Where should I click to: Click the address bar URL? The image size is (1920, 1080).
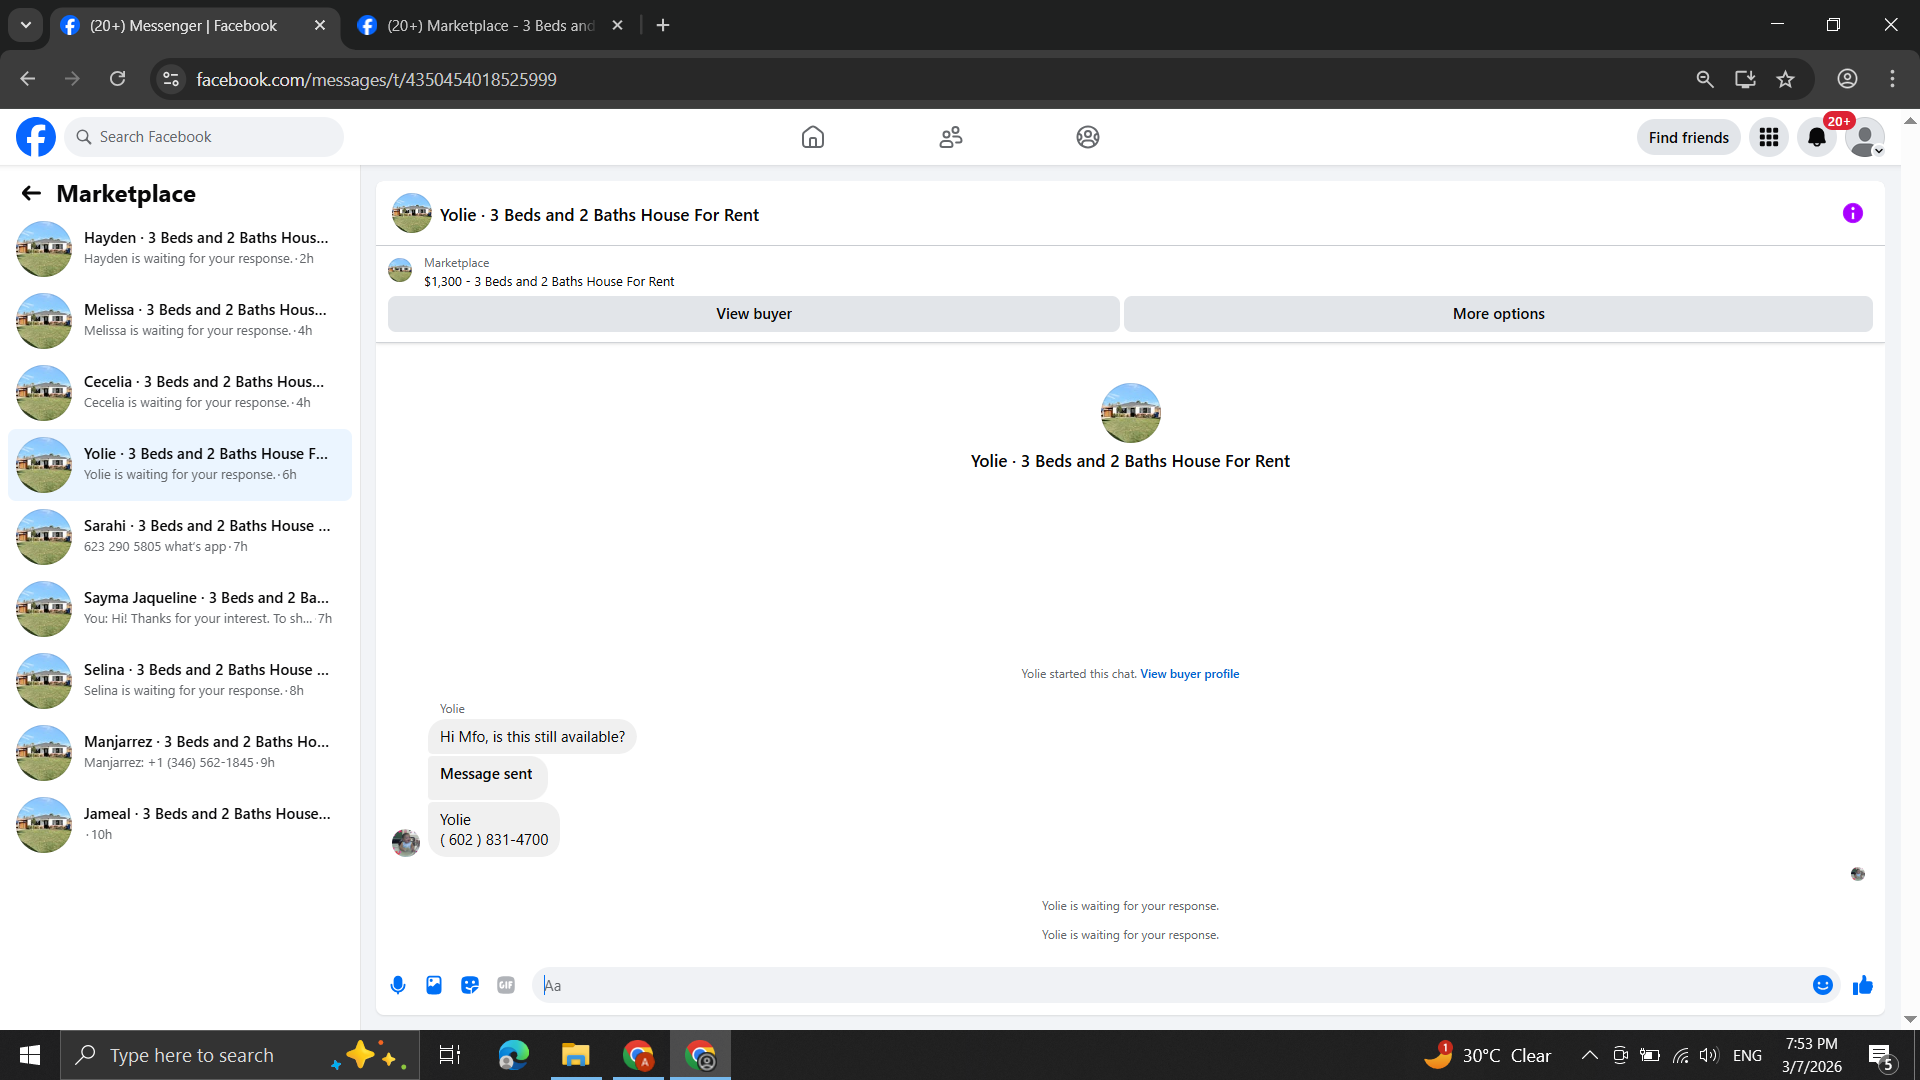(x=376, y=79)
